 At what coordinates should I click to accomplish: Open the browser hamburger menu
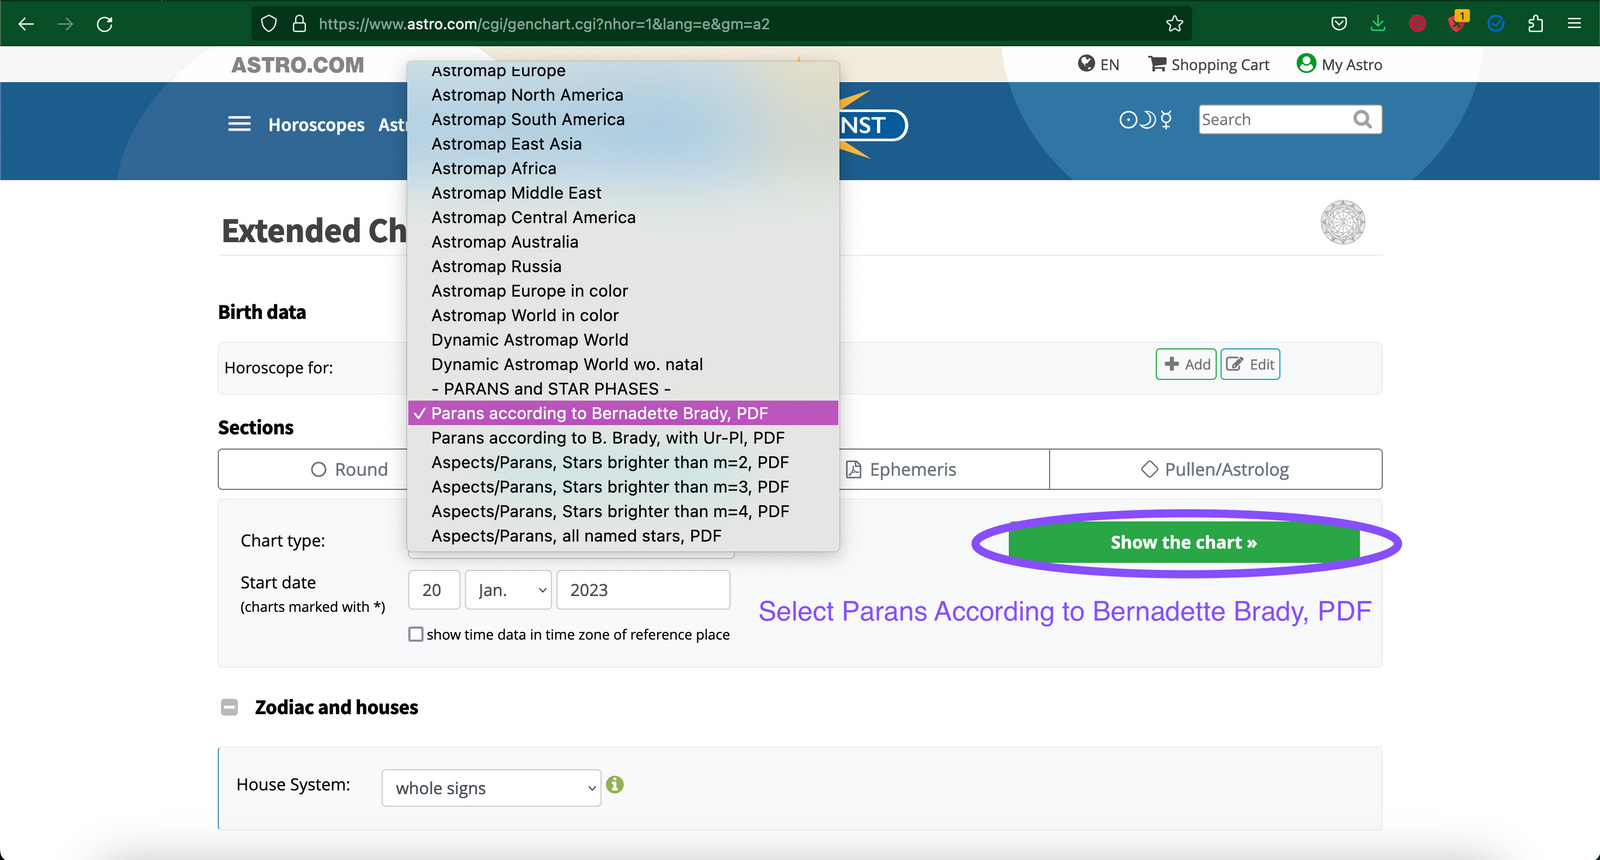point(1574,24)
